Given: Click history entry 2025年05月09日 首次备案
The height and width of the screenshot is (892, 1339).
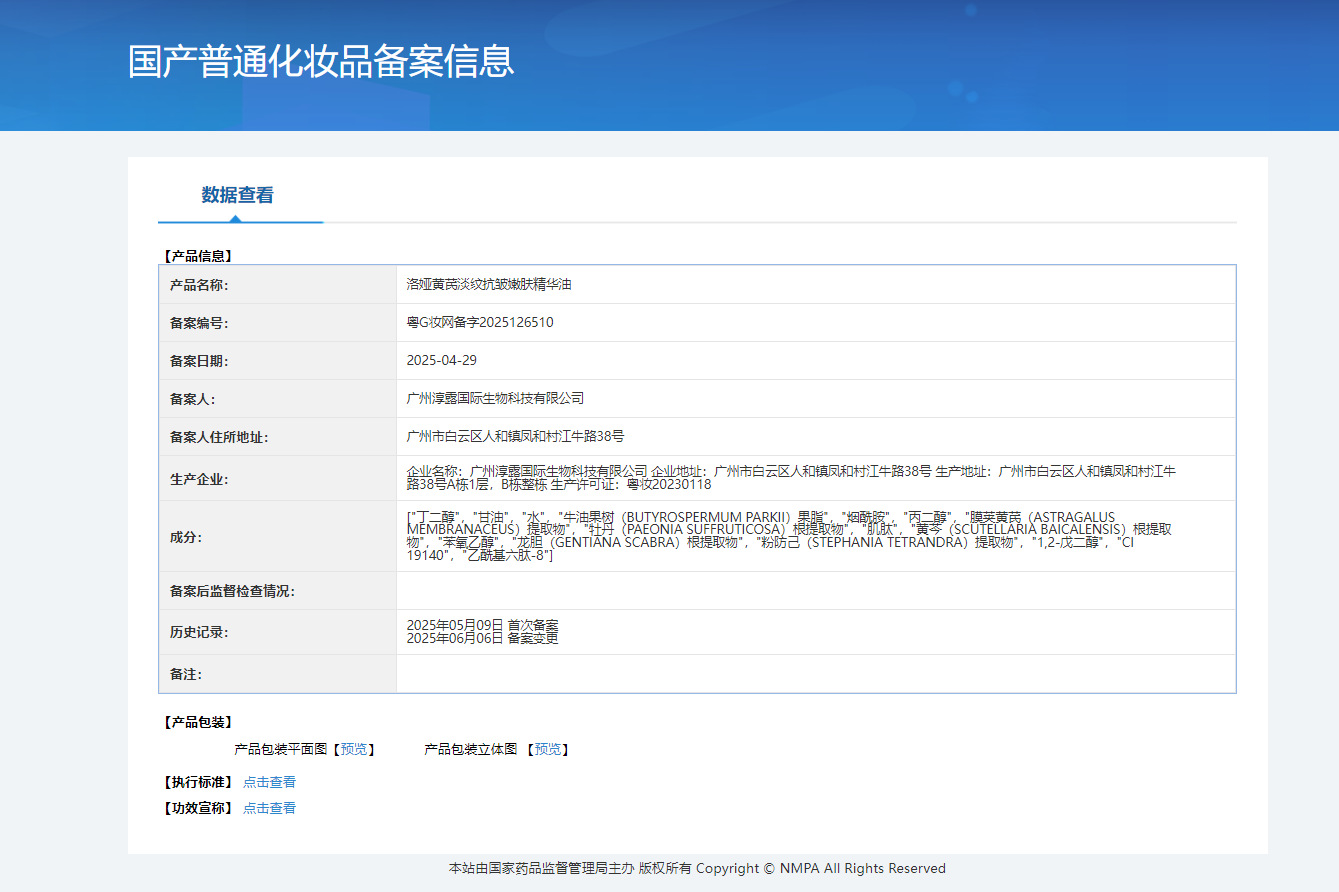Looking at the screenshot, I should 482,625.
